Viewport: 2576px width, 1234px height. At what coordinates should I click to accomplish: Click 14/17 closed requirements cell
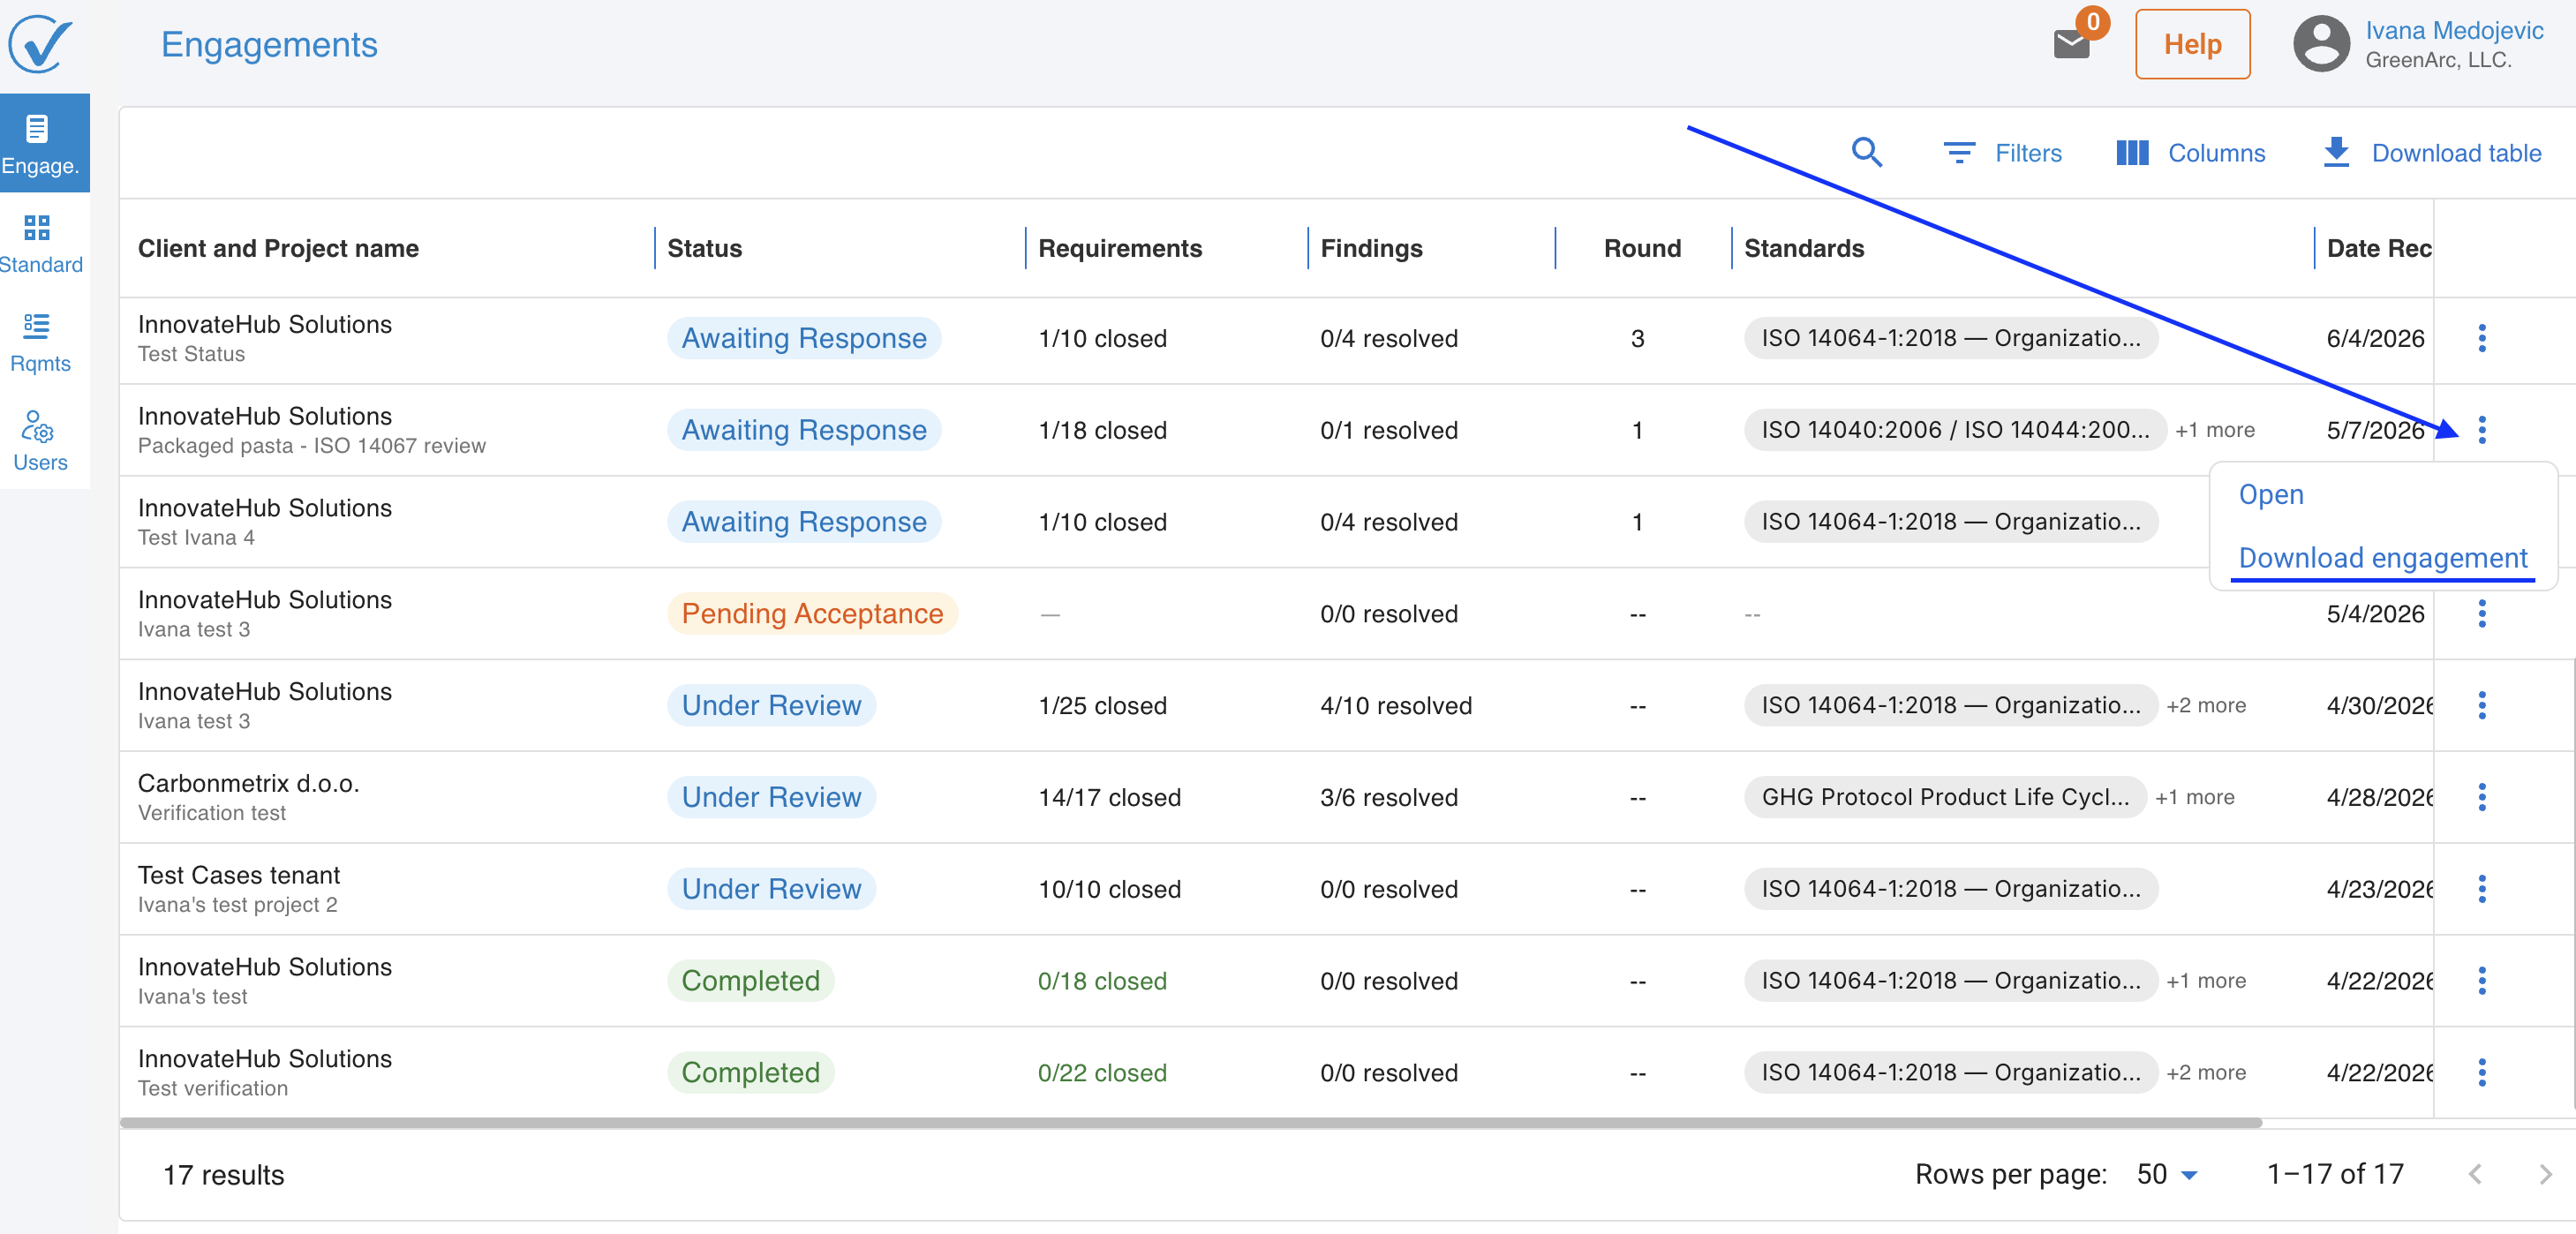pyautogui.click(x=1109, y=797)
